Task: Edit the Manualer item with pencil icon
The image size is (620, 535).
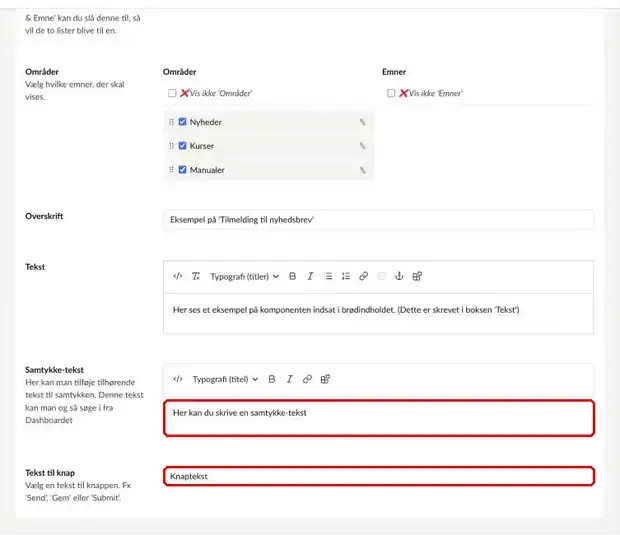Action: point(362,170)
